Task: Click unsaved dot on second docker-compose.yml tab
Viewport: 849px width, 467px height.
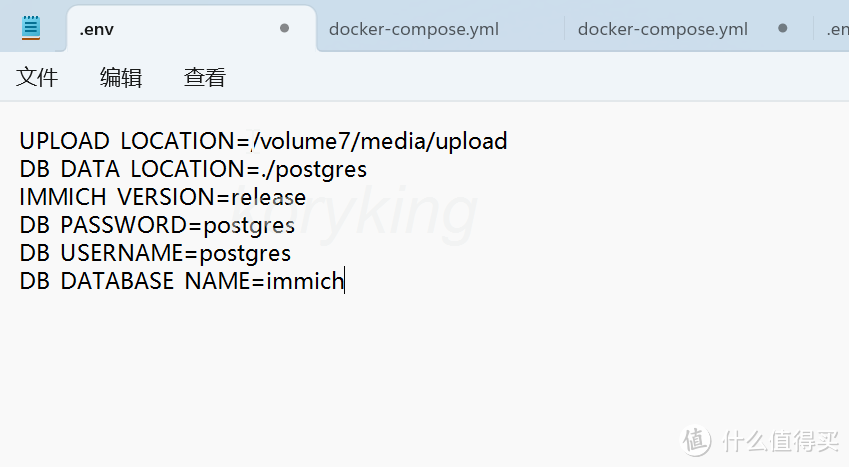Action: point(782,29)
